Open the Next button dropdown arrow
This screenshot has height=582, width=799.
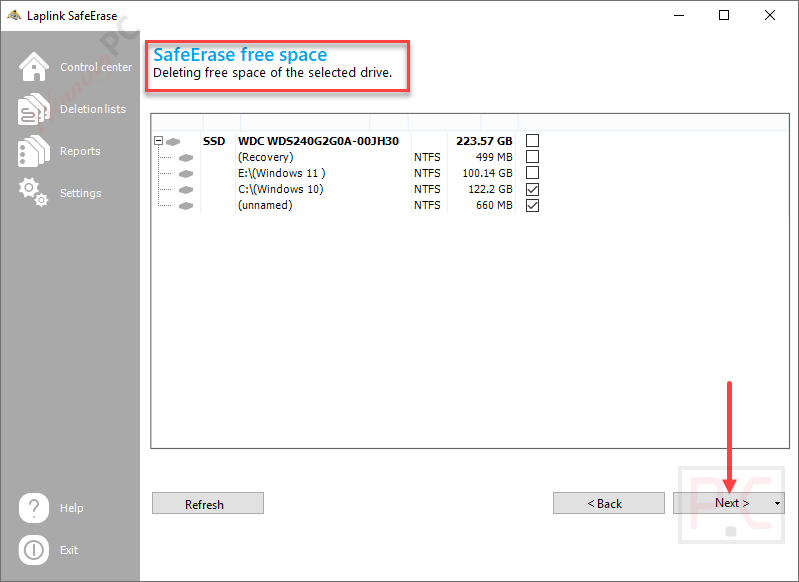click(777, 504)
